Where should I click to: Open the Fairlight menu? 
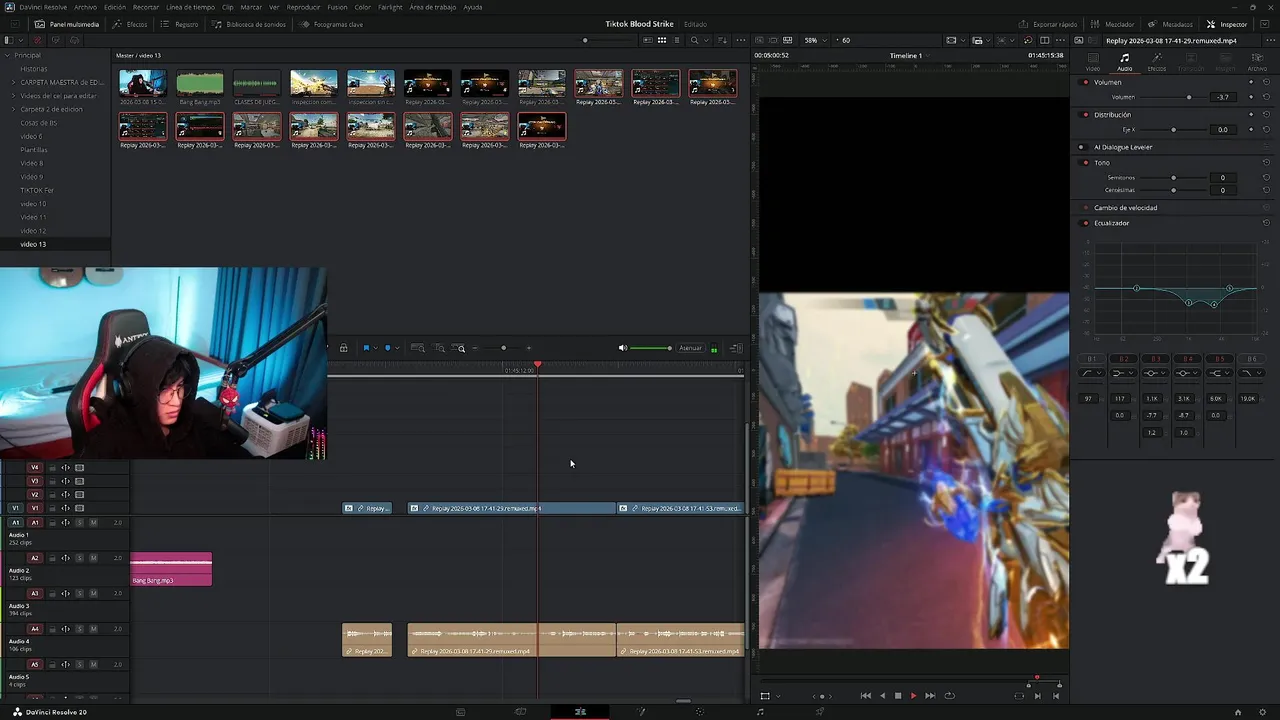[390, 7]
